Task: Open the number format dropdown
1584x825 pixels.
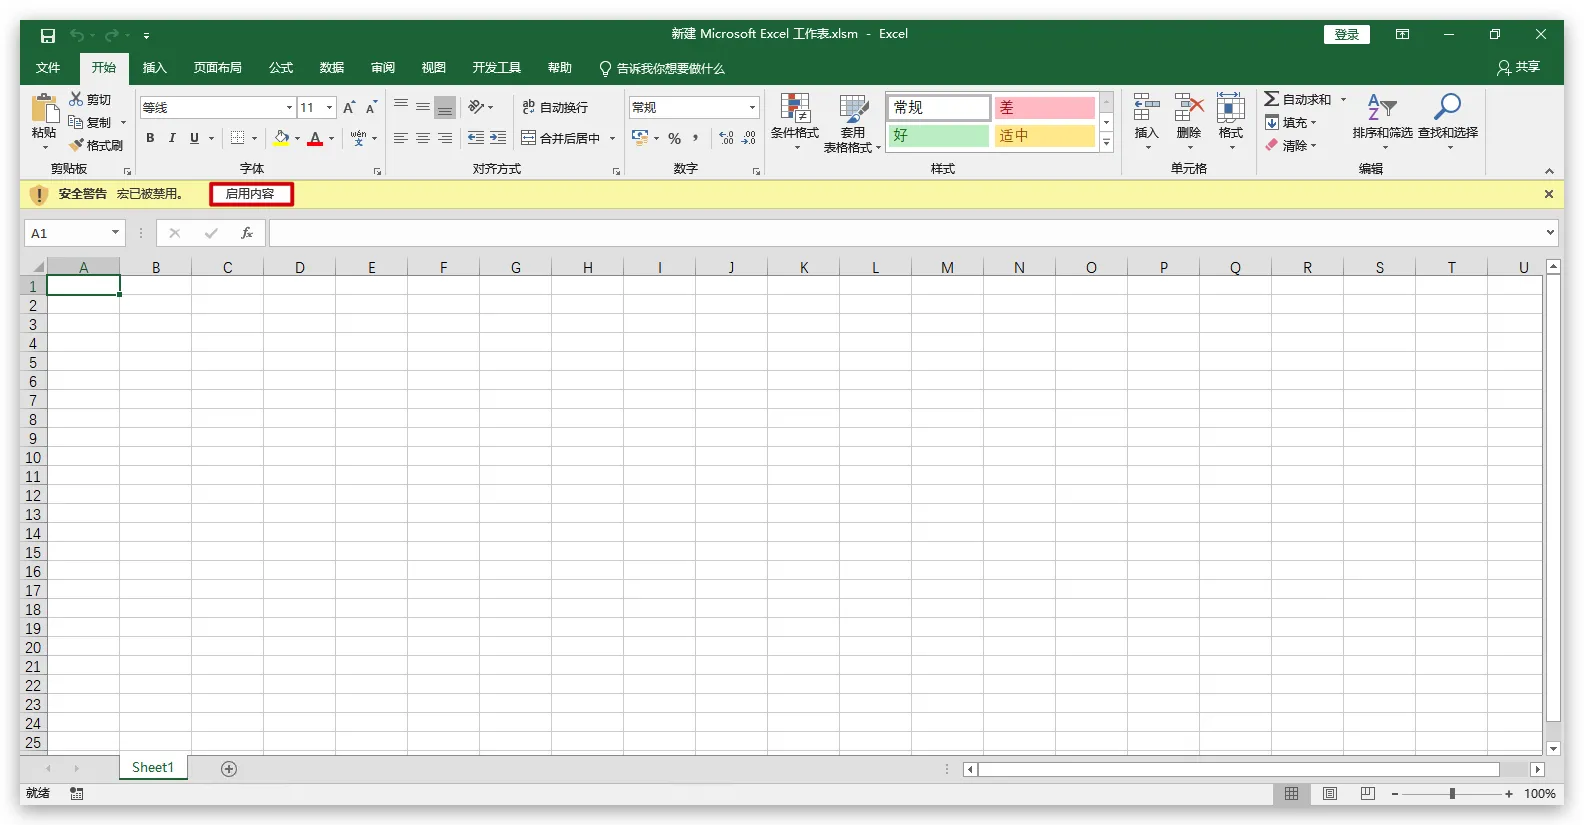Action: click(752, 107)
